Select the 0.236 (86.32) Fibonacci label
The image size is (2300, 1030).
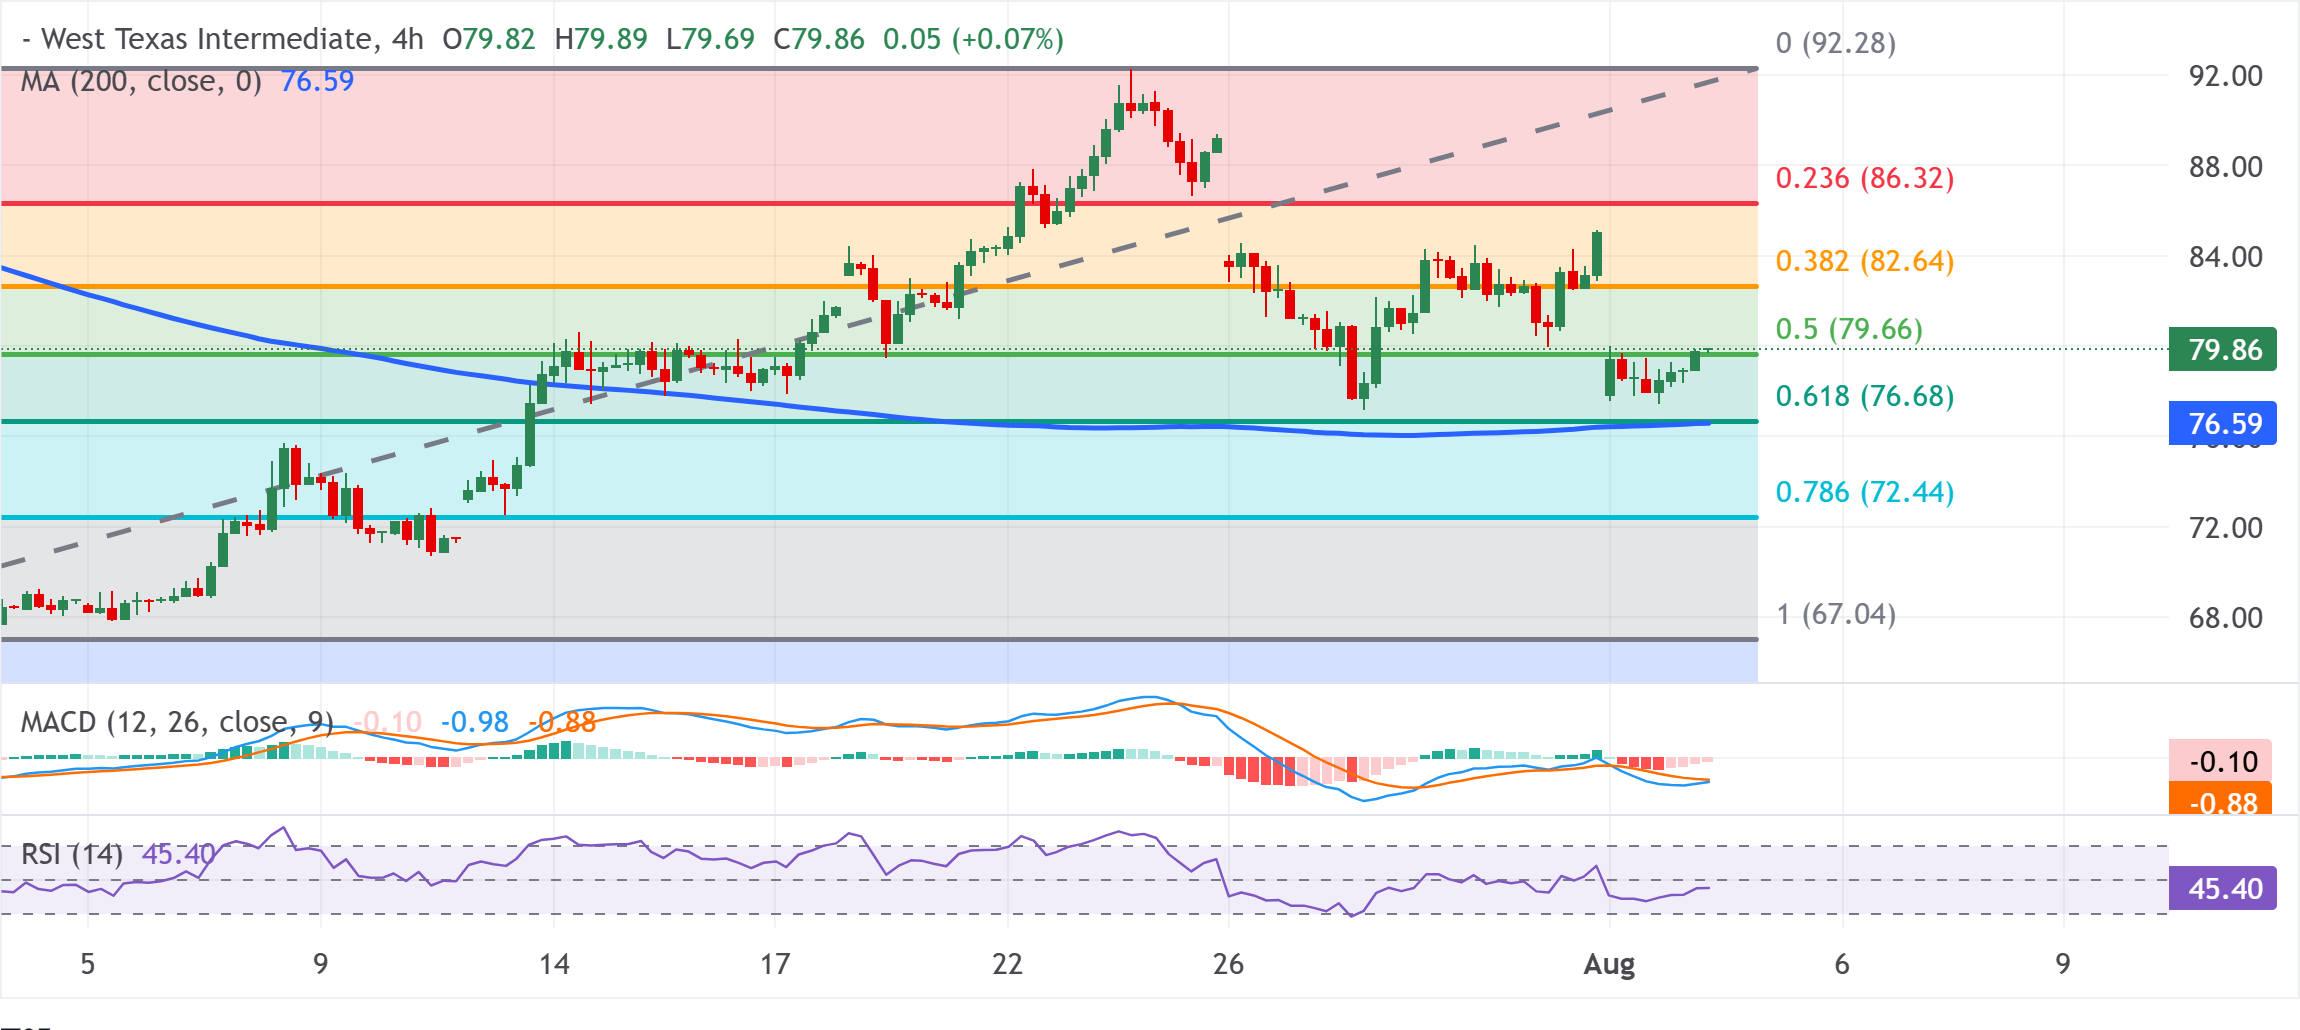pos(1865,178)
